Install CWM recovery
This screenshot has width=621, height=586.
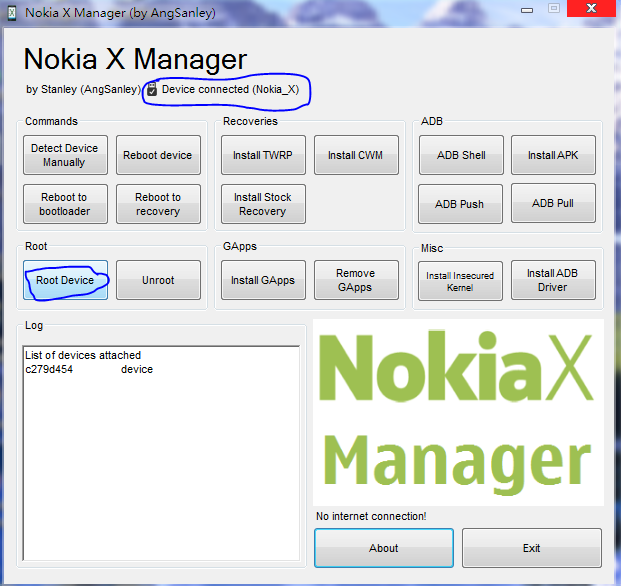coord(356,155)
